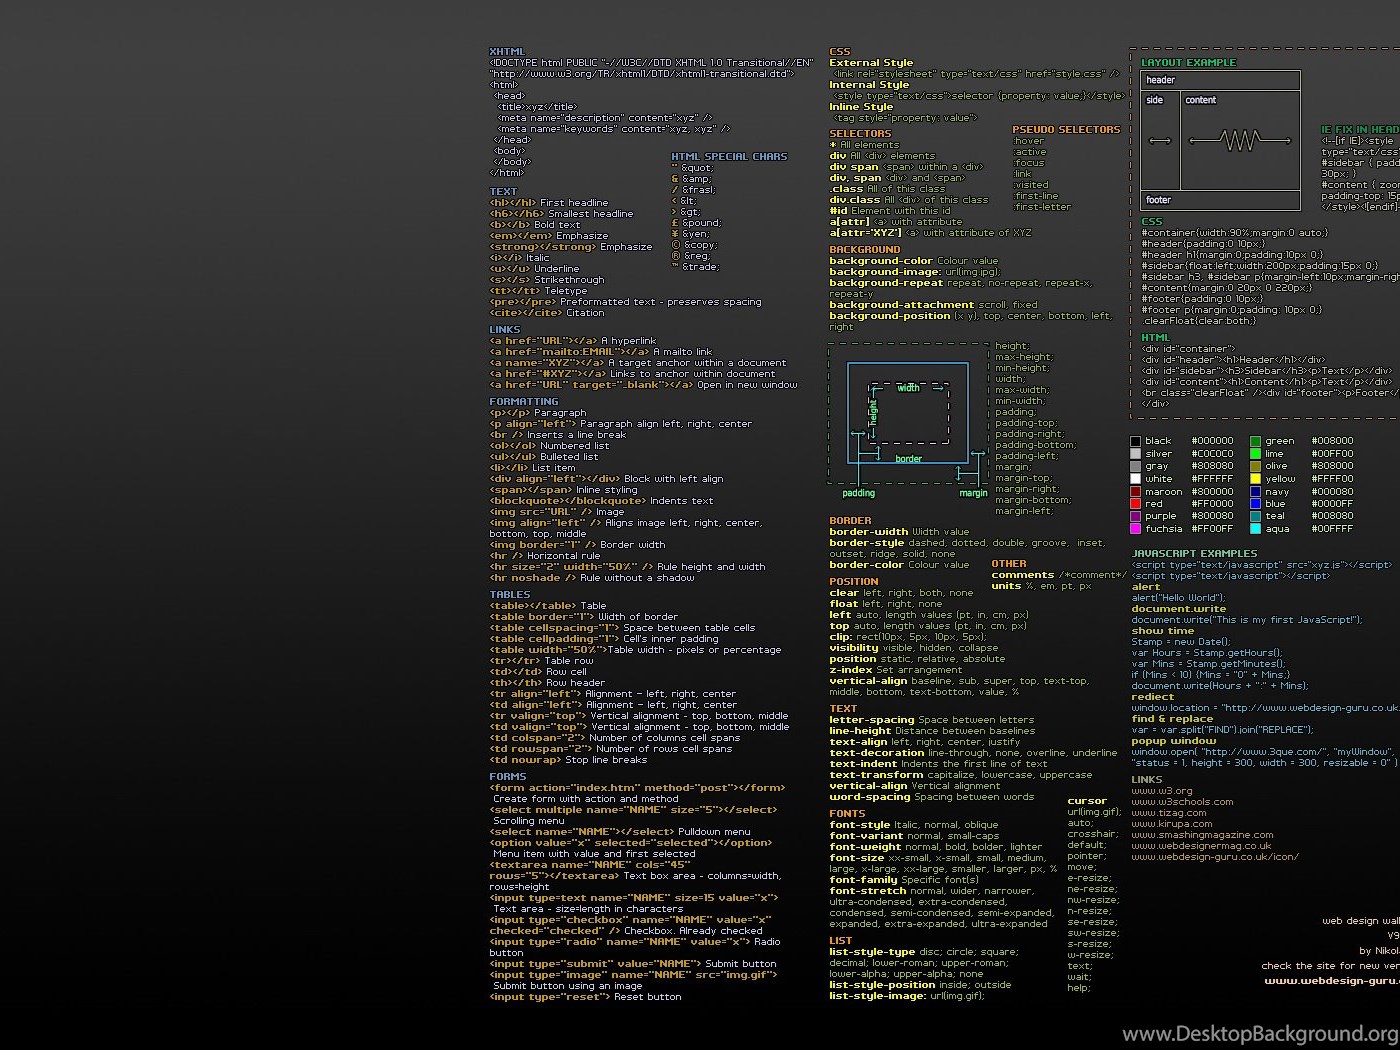Click the 'side' box in Layout Example
The width and height of the screenshot is (1400, 1050).
[1160, 141]
